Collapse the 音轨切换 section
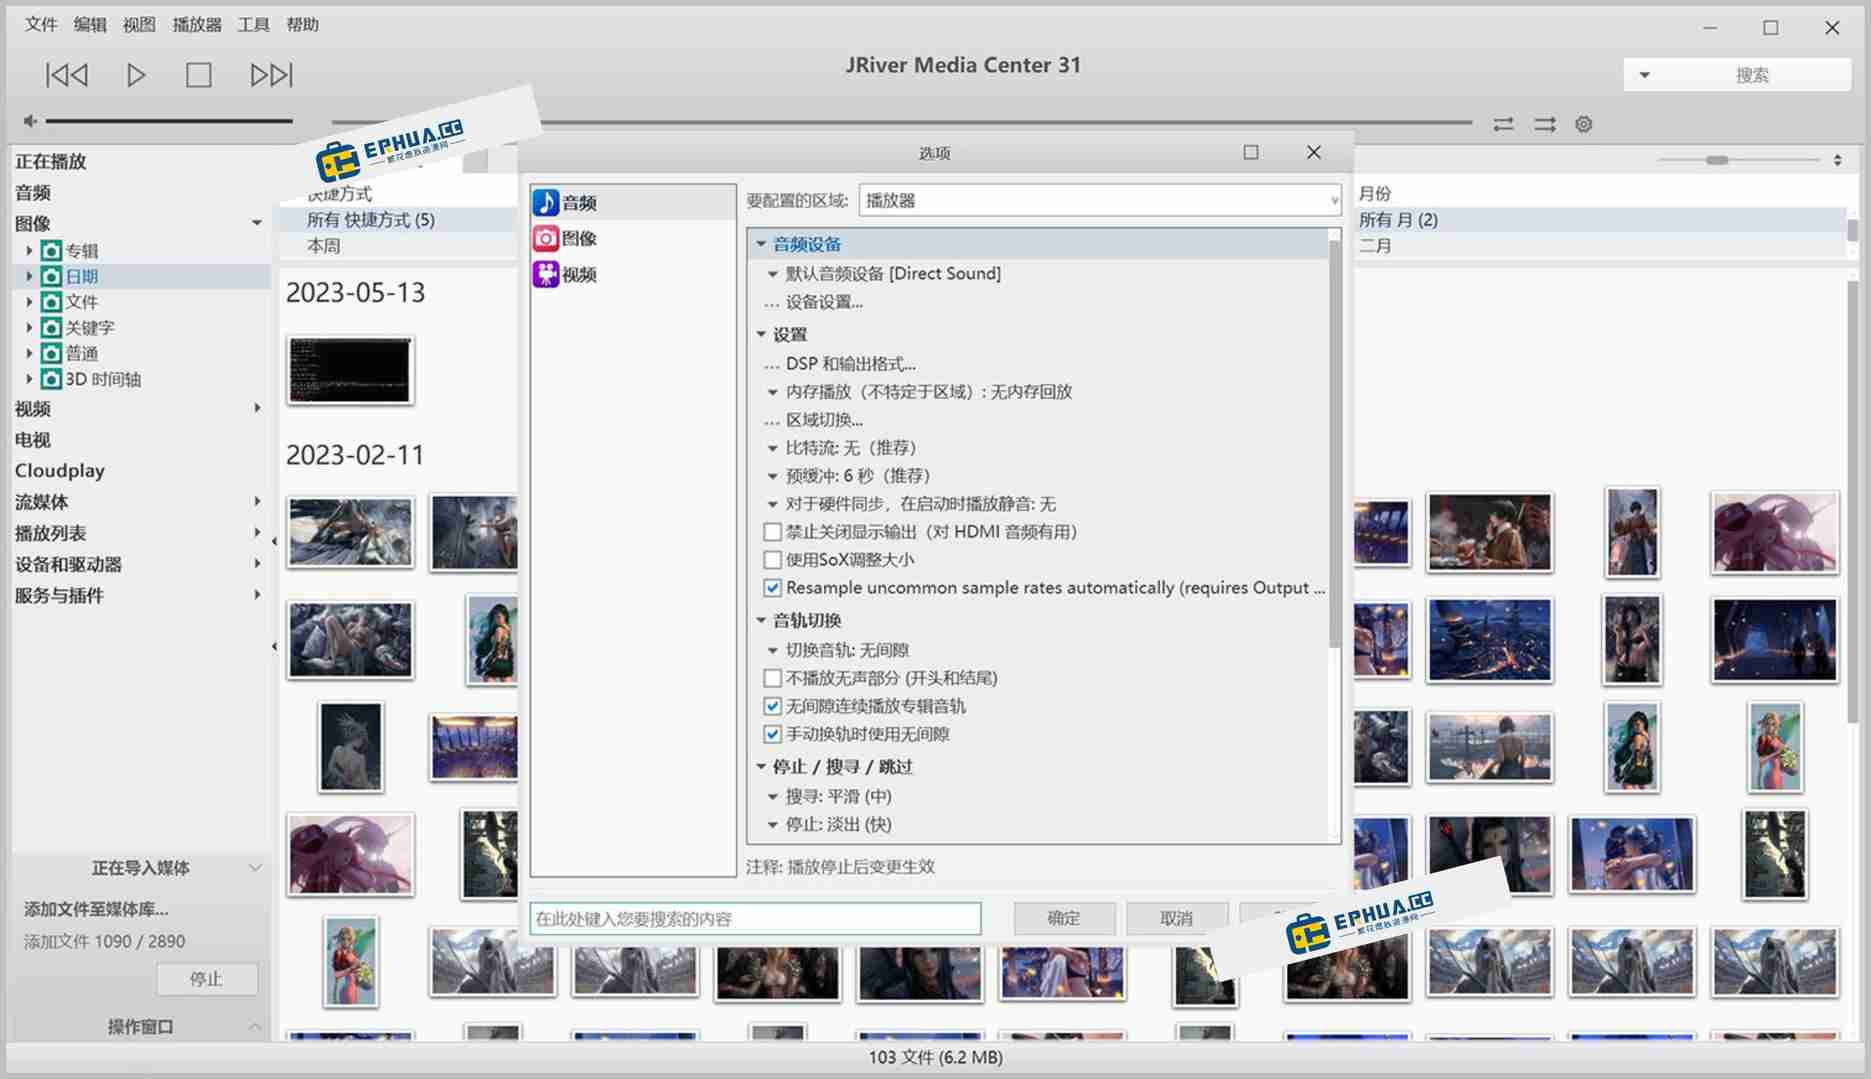The height and width of the screenshot is (1079, 1871). [761, 620]
